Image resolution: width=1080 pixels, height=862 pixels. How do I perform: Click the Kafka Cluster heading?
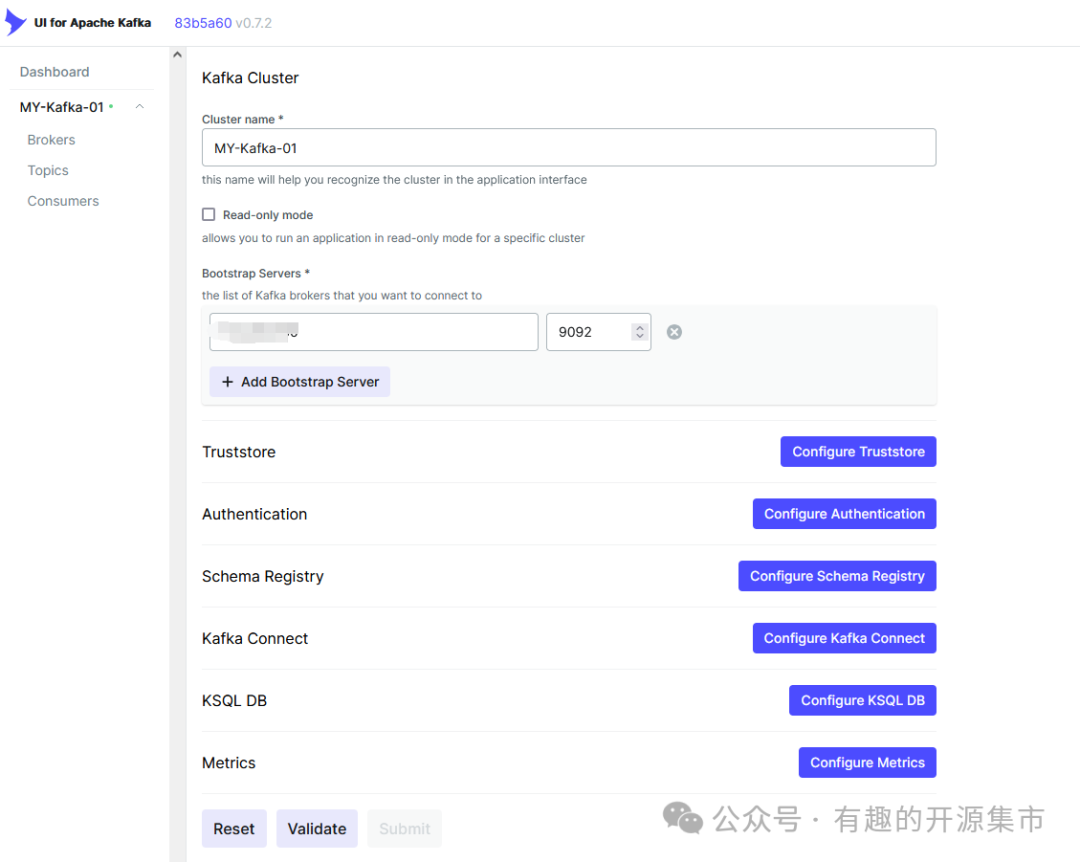[250, 78]
